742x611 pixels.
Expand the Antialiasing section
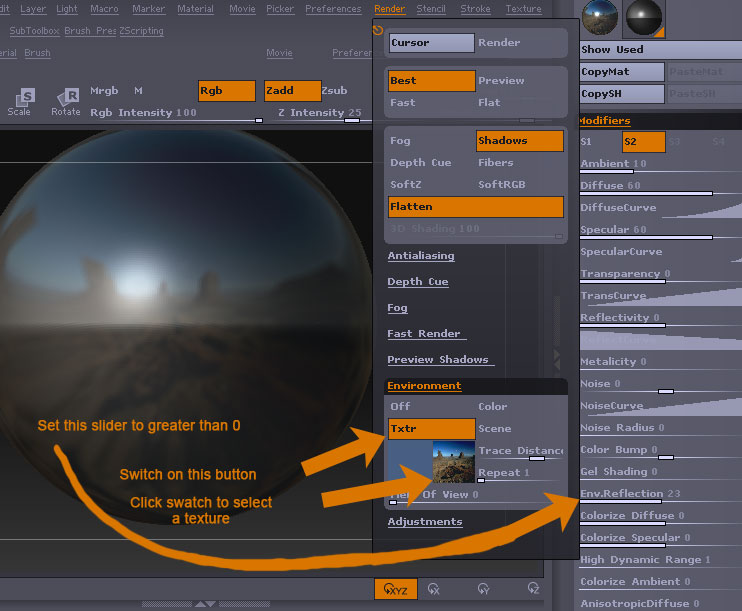(x=421, y=256)
